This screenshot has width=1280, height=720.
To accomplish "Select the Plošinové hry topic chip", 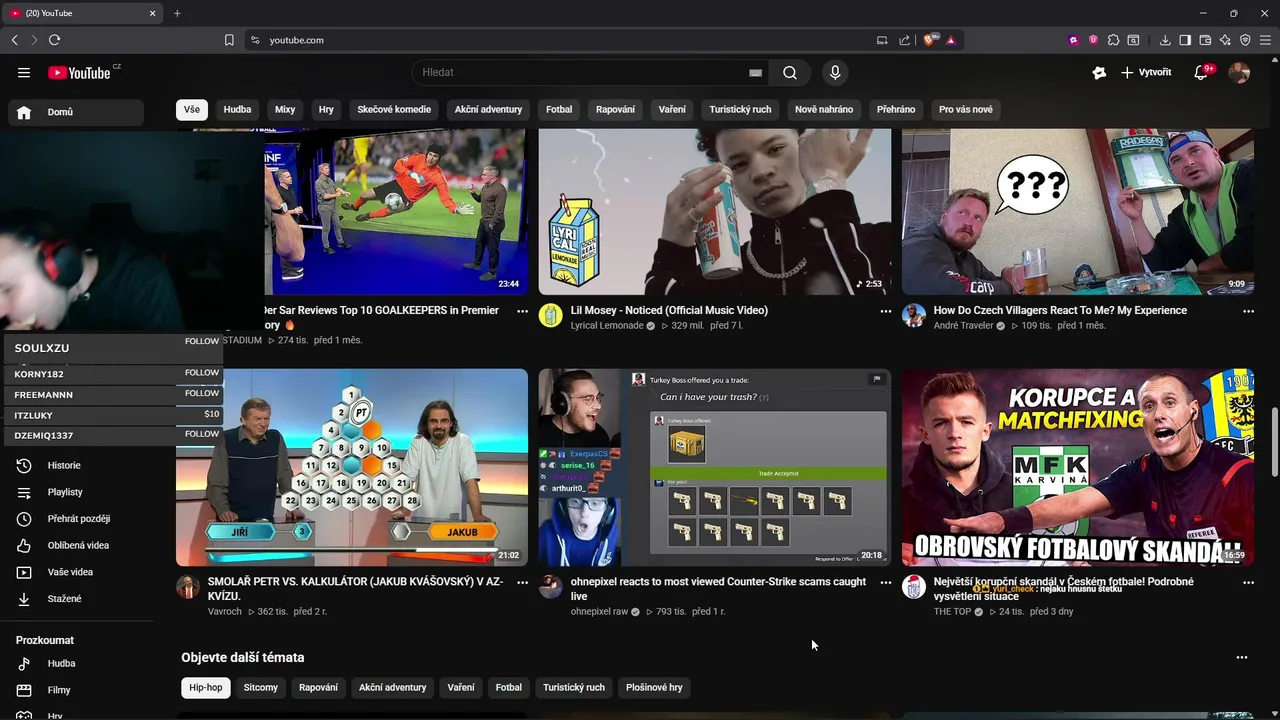I will [654, 687].
